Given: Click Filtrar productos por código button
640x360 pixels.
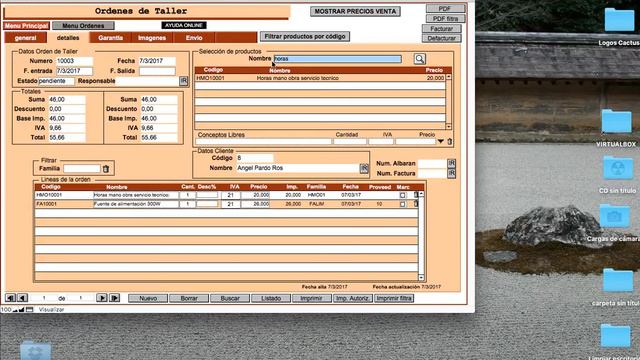Looking at the screenshot, I should (305, 36).
